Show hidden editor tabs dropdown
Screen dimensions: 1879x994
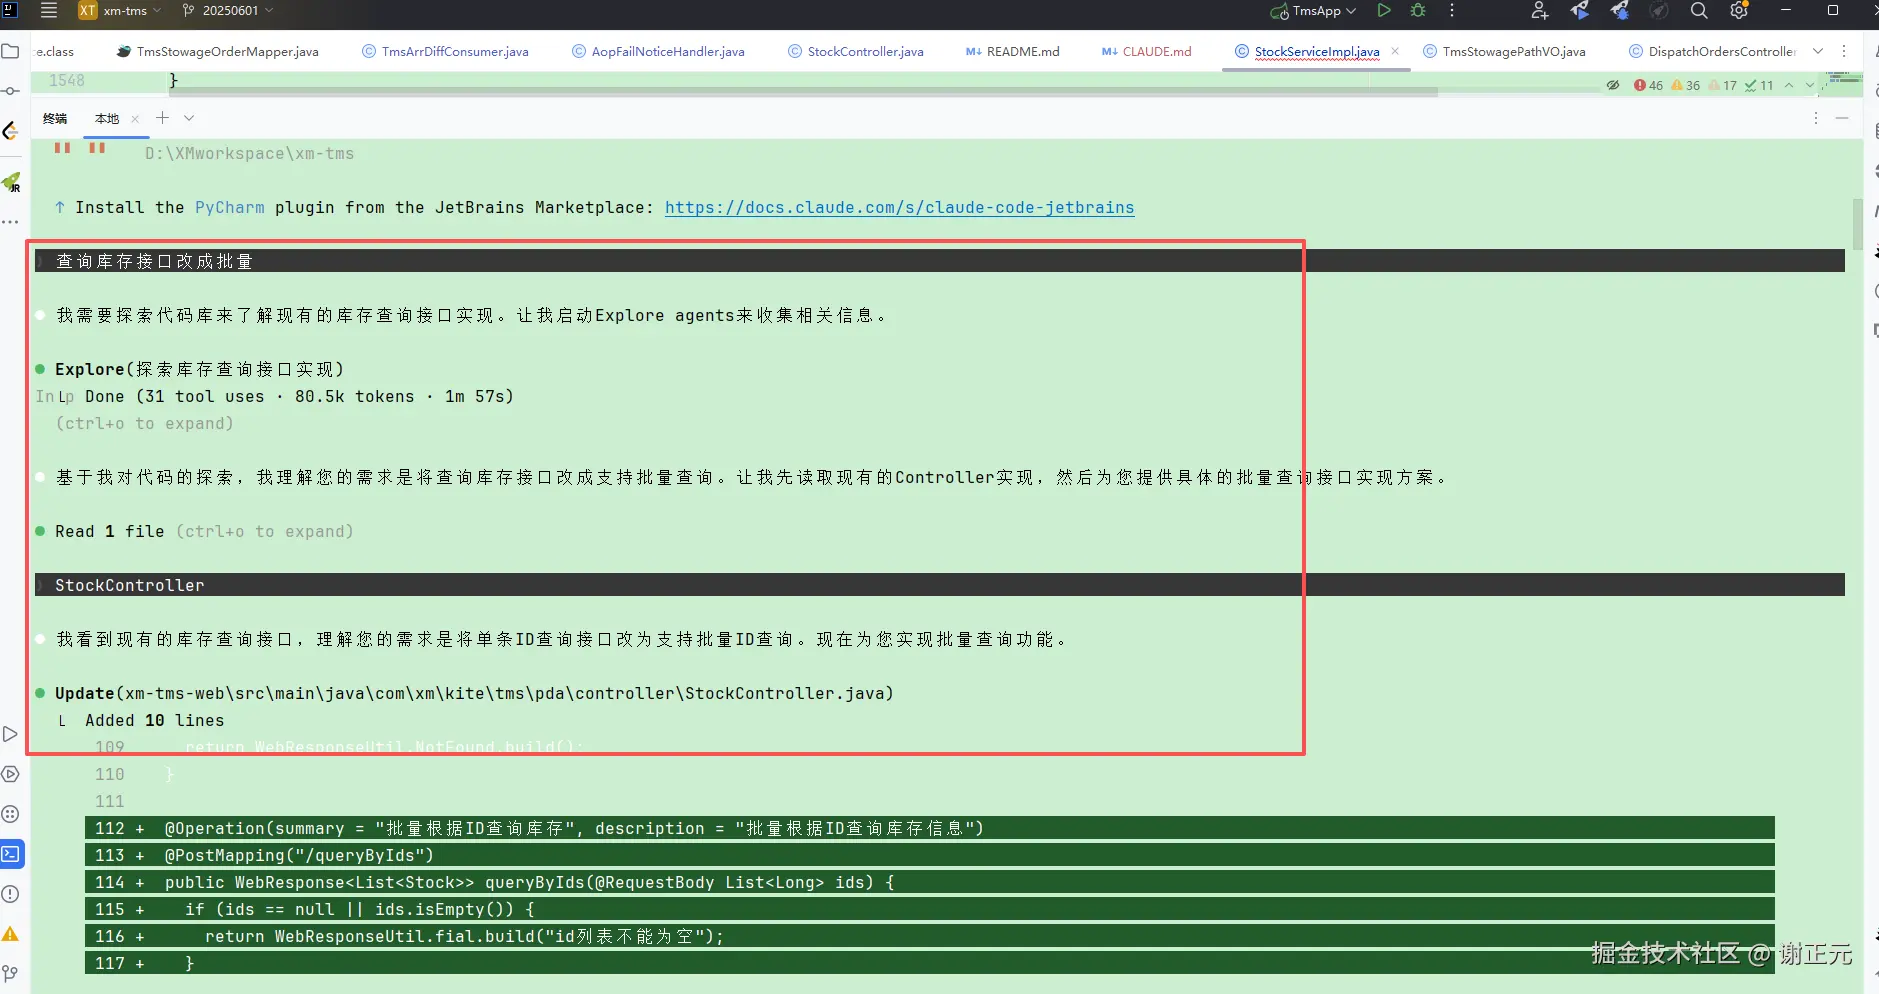[x=1818, y=51]
